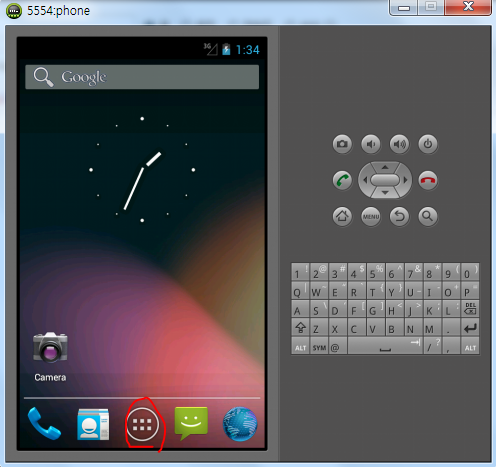The height and width of the screenshot is (467, 496).
Task: Click the P key
Action: 470,290
